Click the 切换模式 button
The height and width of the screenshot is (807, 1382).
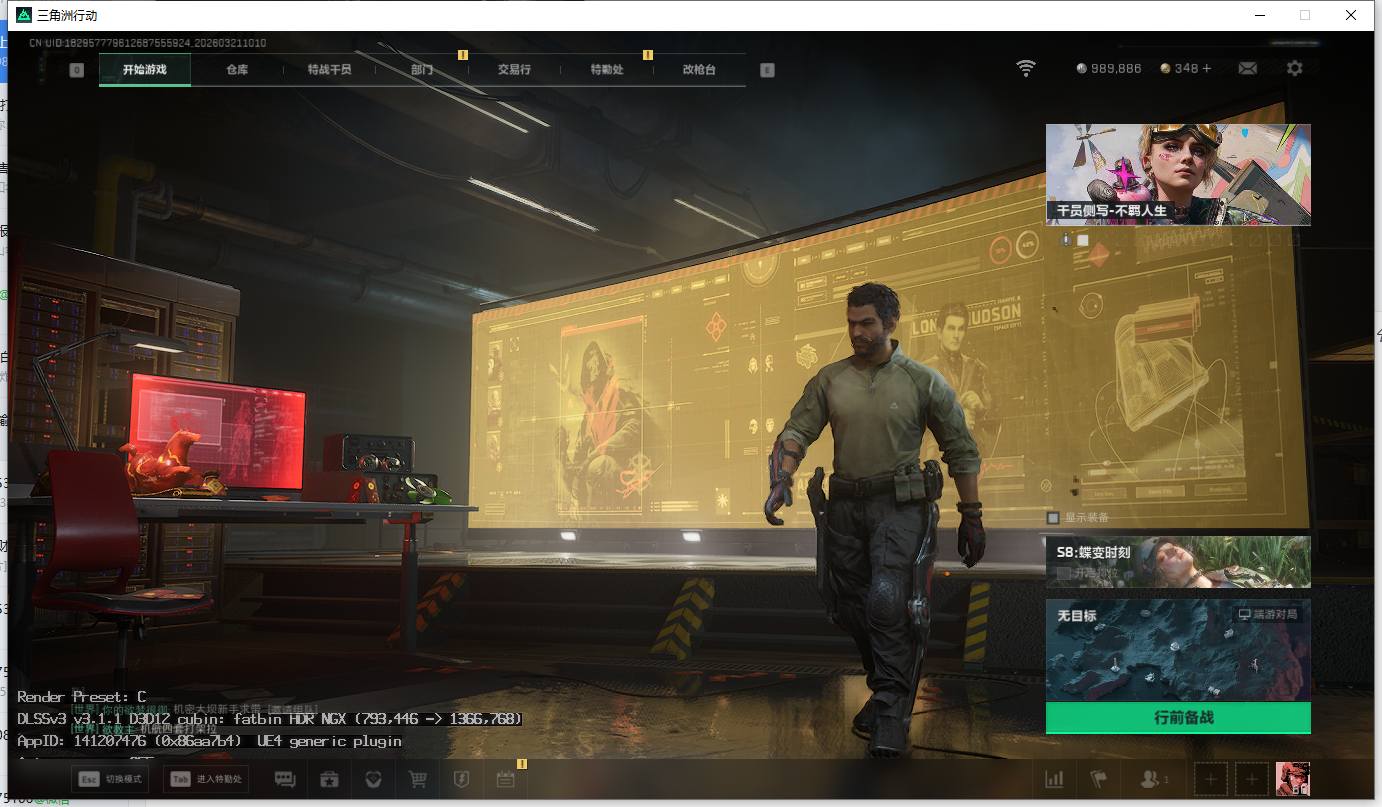110,779
